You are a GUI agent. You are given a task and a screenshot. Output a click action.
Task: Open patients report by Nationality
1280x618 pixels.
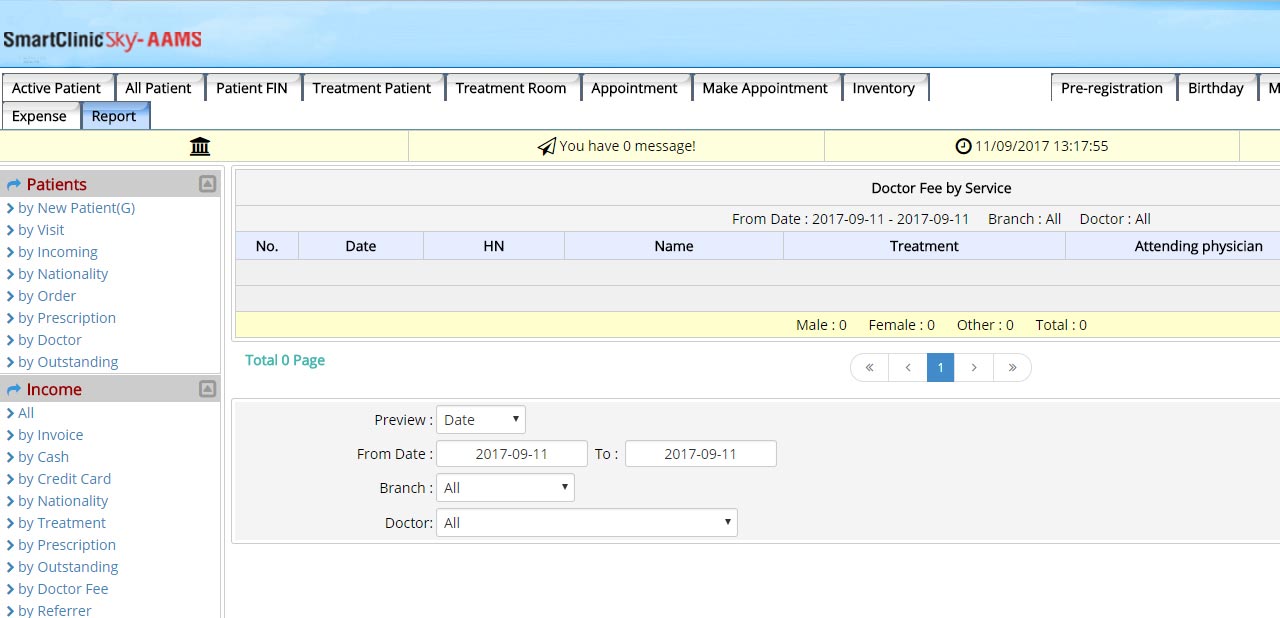(x=62, y=274)
